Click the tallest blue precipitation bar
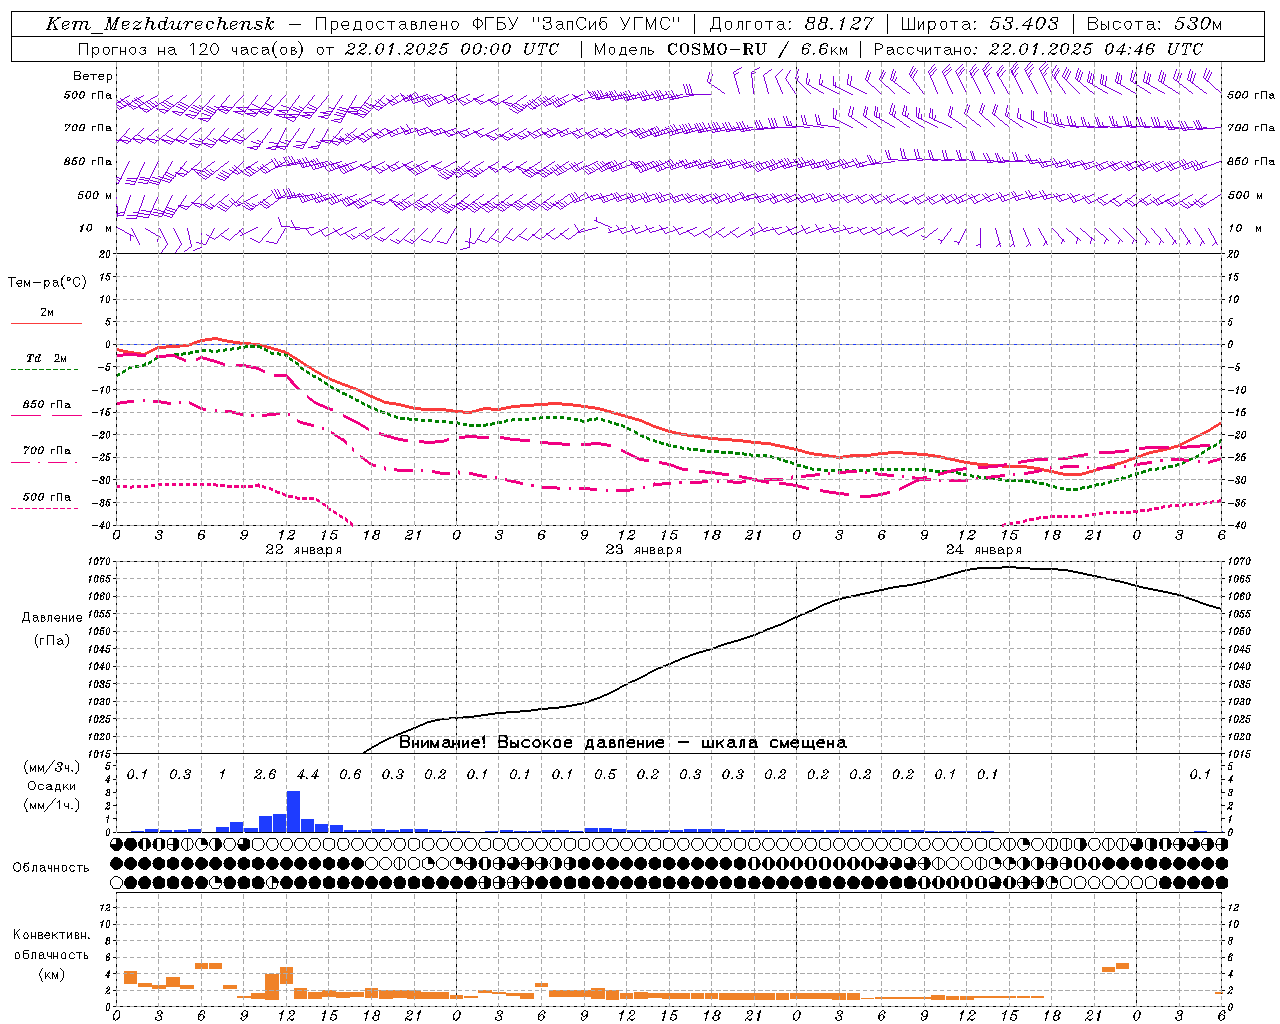 click(293, 811)
